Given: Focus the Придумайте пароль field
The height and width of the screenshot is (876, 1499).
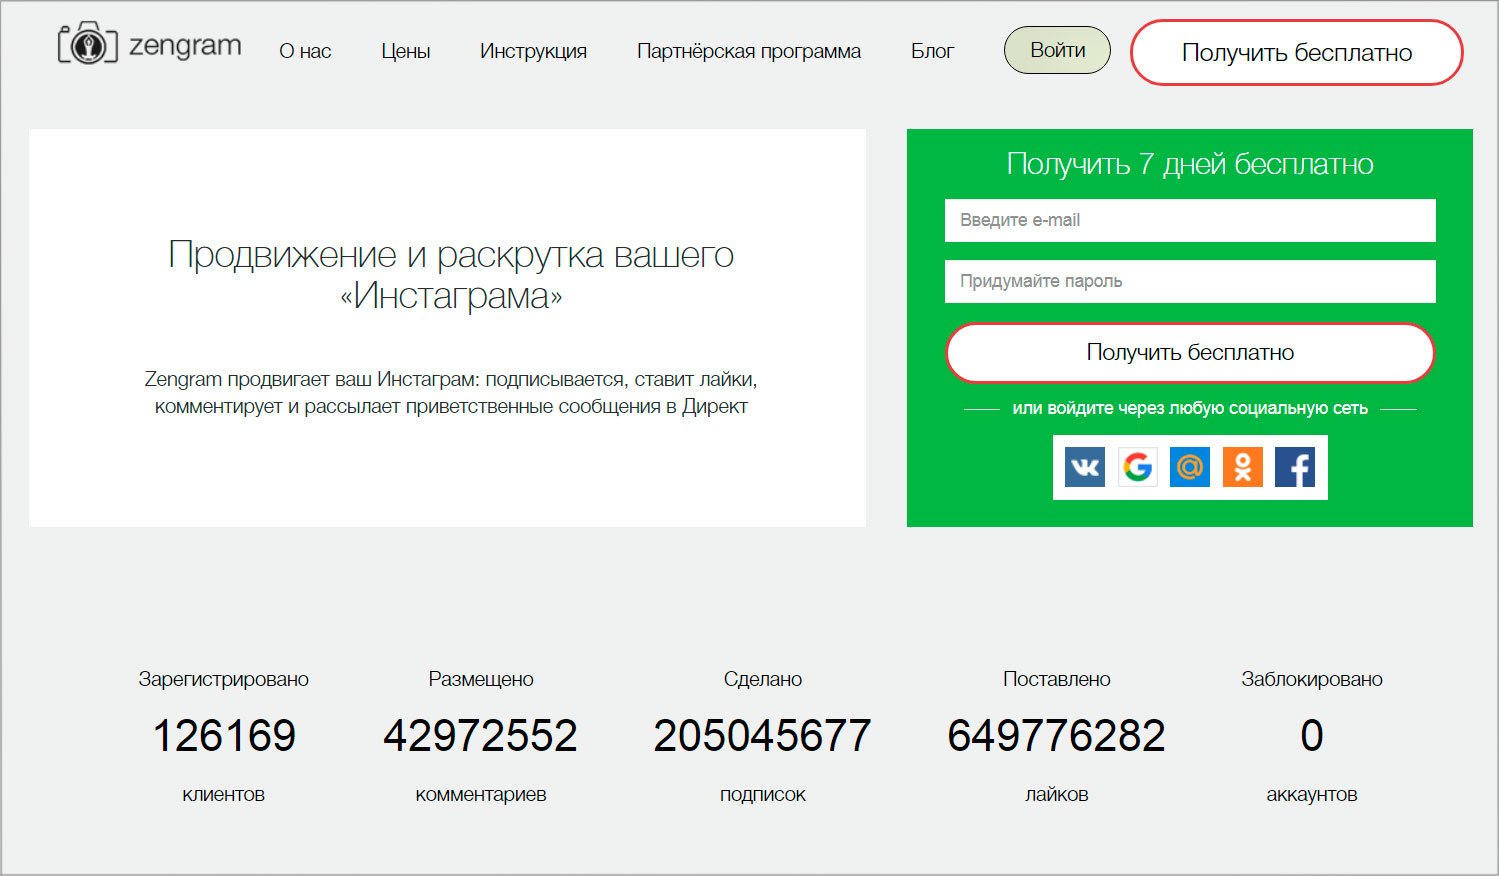Looking at the screenshot, I should [1190, 281].
